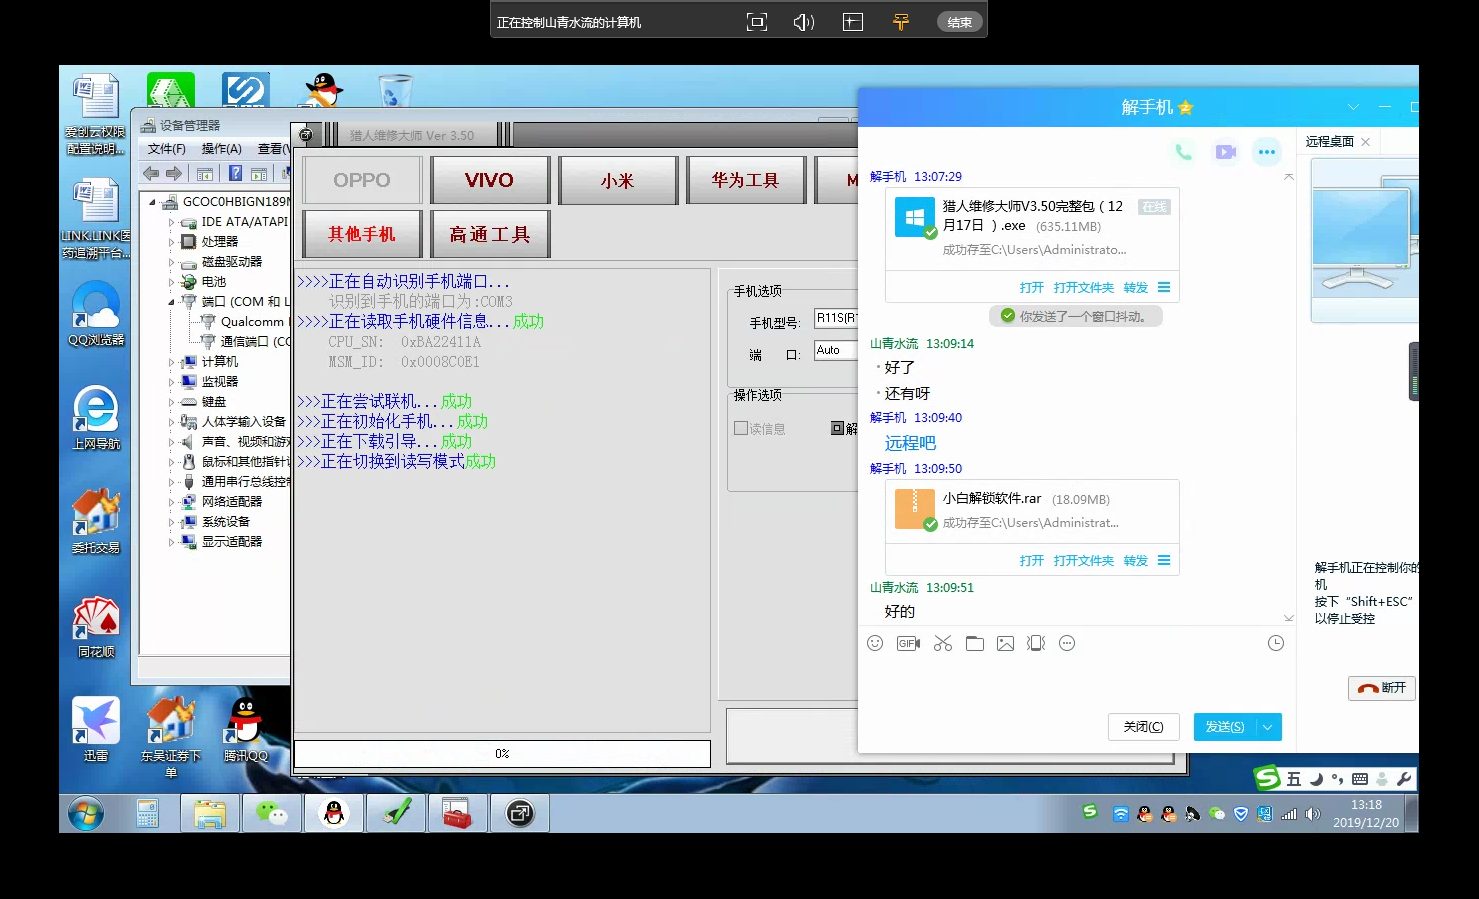
Task: Click the send picture icon
Action: point(1005,643)
